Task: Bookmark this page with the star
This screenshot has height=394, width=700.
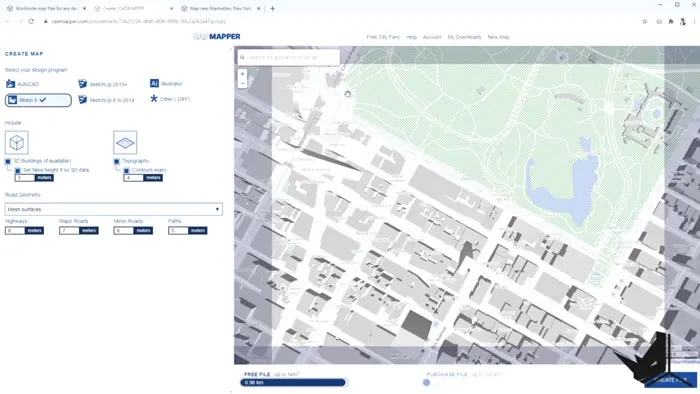Action: 645,21
